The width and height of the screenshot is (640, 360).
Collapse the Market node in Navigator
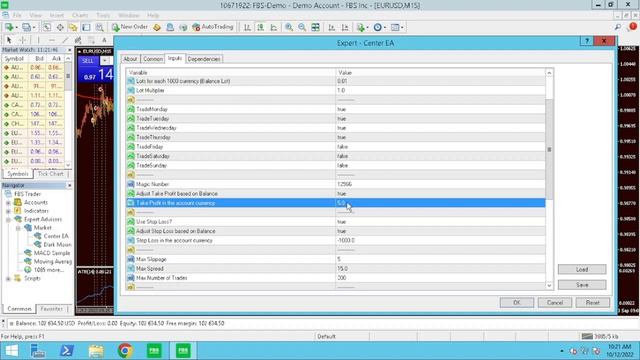[x=18, y=228]
